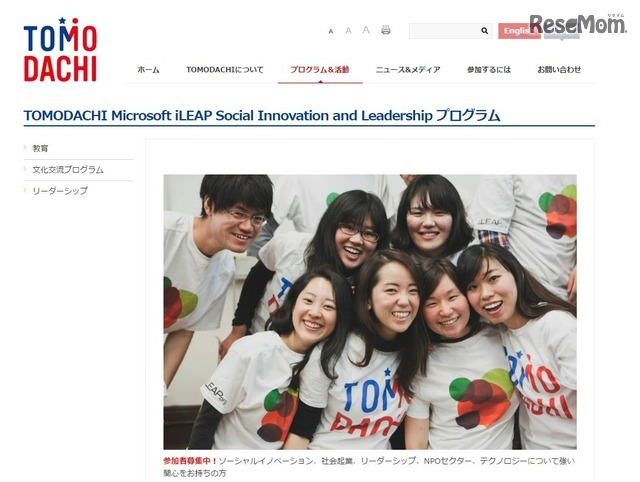Open the ホーム menu item

tap(148, 70)
